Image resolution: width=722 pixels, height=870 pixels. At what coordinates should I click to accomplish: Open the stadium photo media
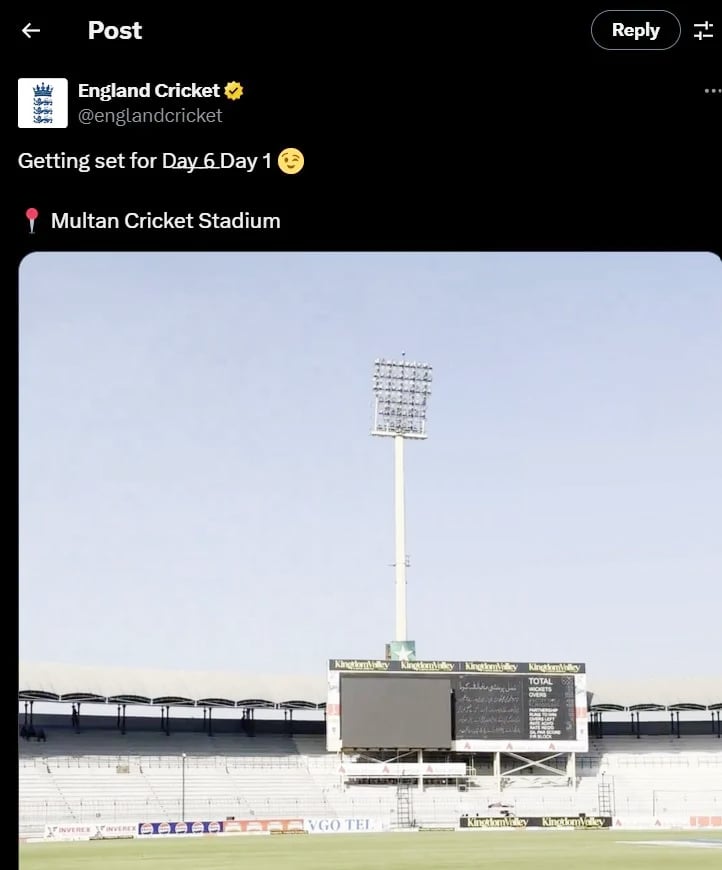(370, 560)
